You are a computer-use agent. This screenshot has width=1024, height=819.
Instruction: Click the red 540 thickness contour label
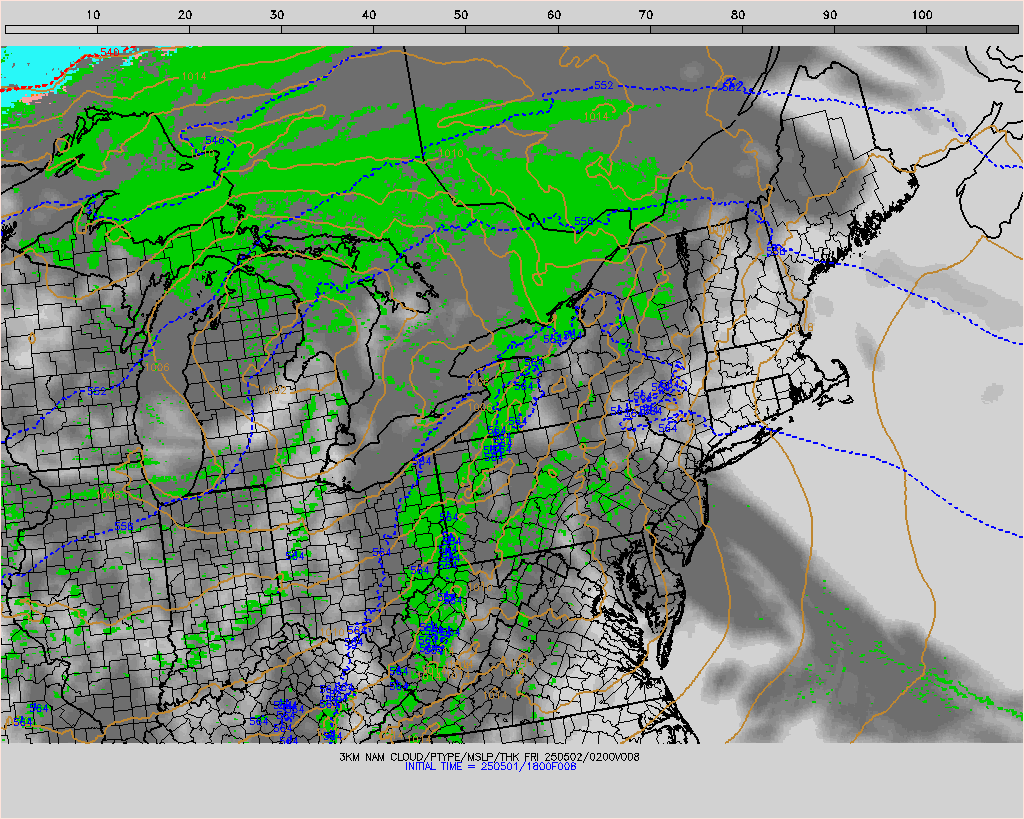tap(110, 52)
